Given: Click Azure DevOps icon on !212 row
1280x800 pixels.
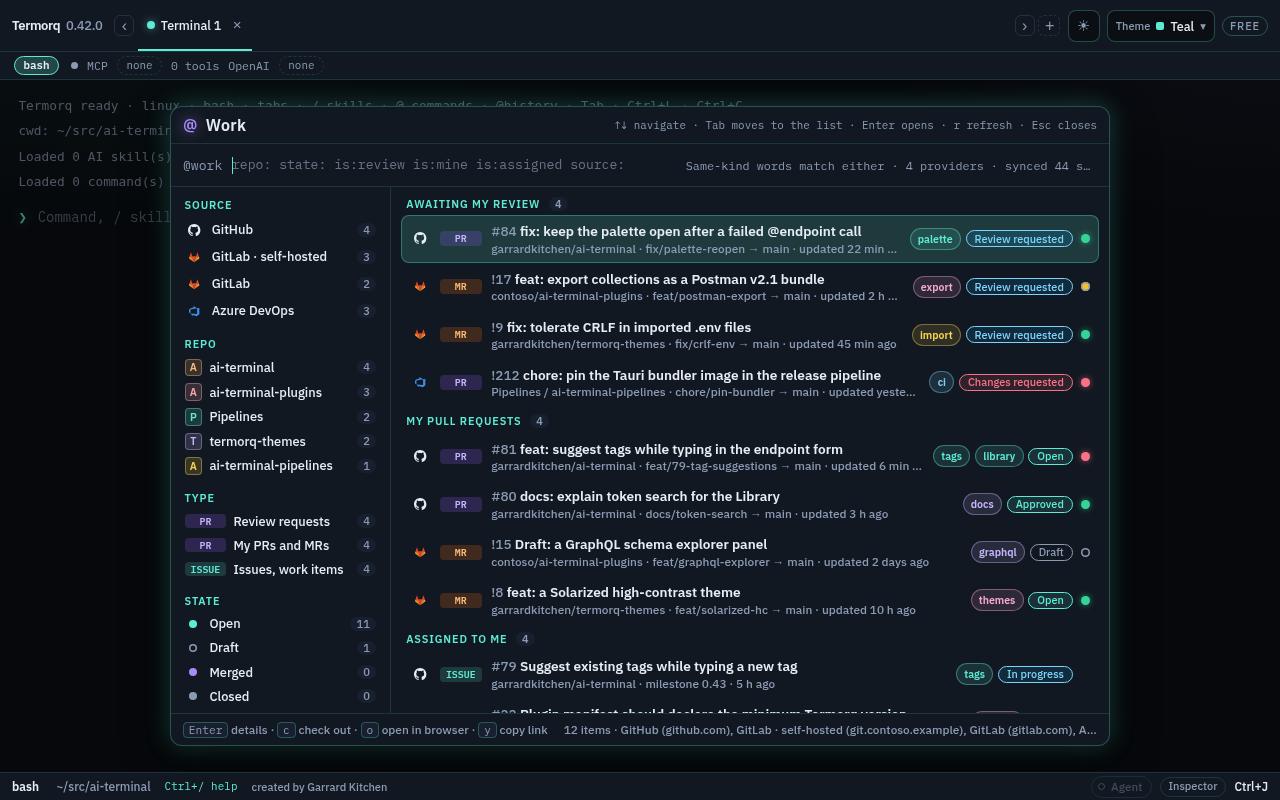Looking at the screenshot, I should 420,383.
